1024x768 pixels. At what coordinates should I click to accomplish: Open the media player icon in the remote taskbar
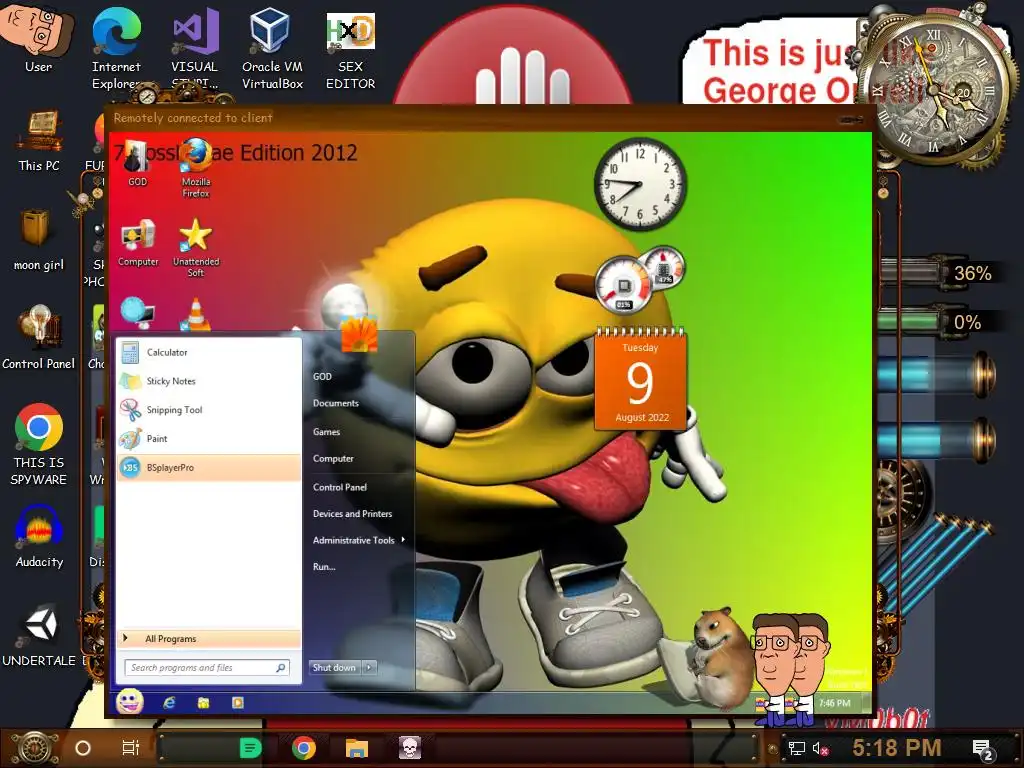click(x=238, y=703)
